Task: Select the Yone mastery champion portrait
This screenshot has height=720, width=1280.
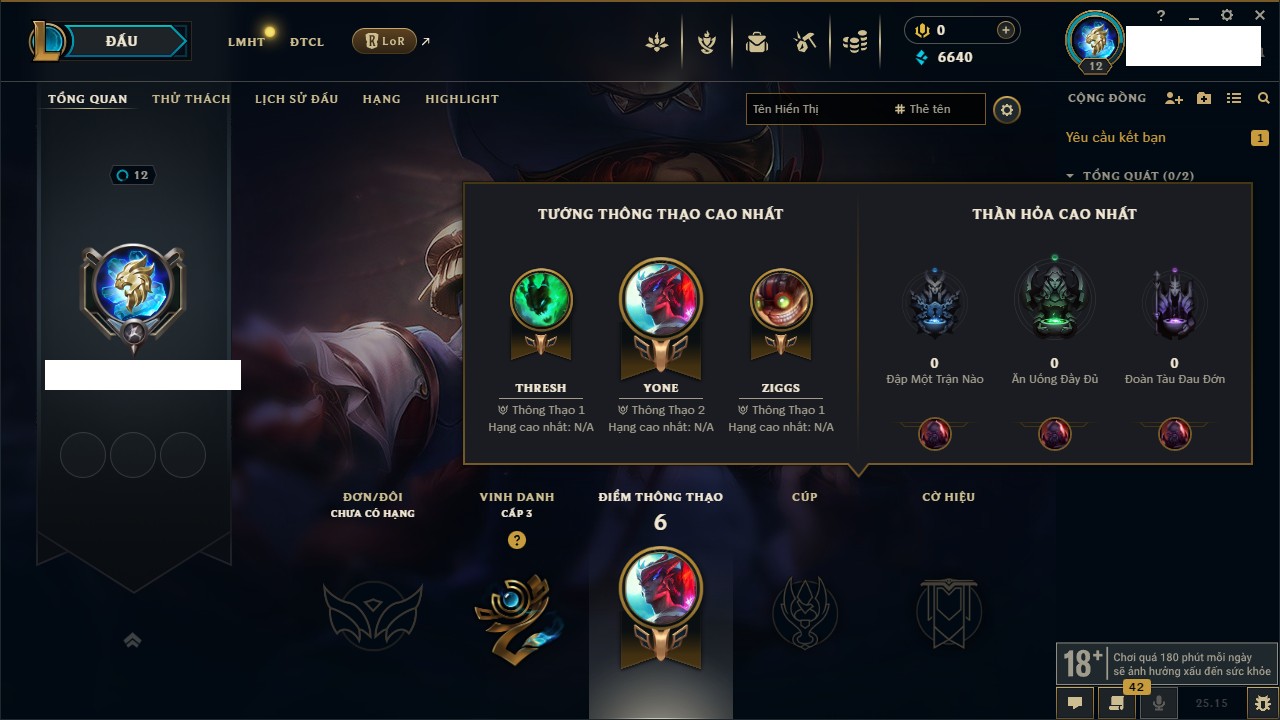Action: coord(660,301)
